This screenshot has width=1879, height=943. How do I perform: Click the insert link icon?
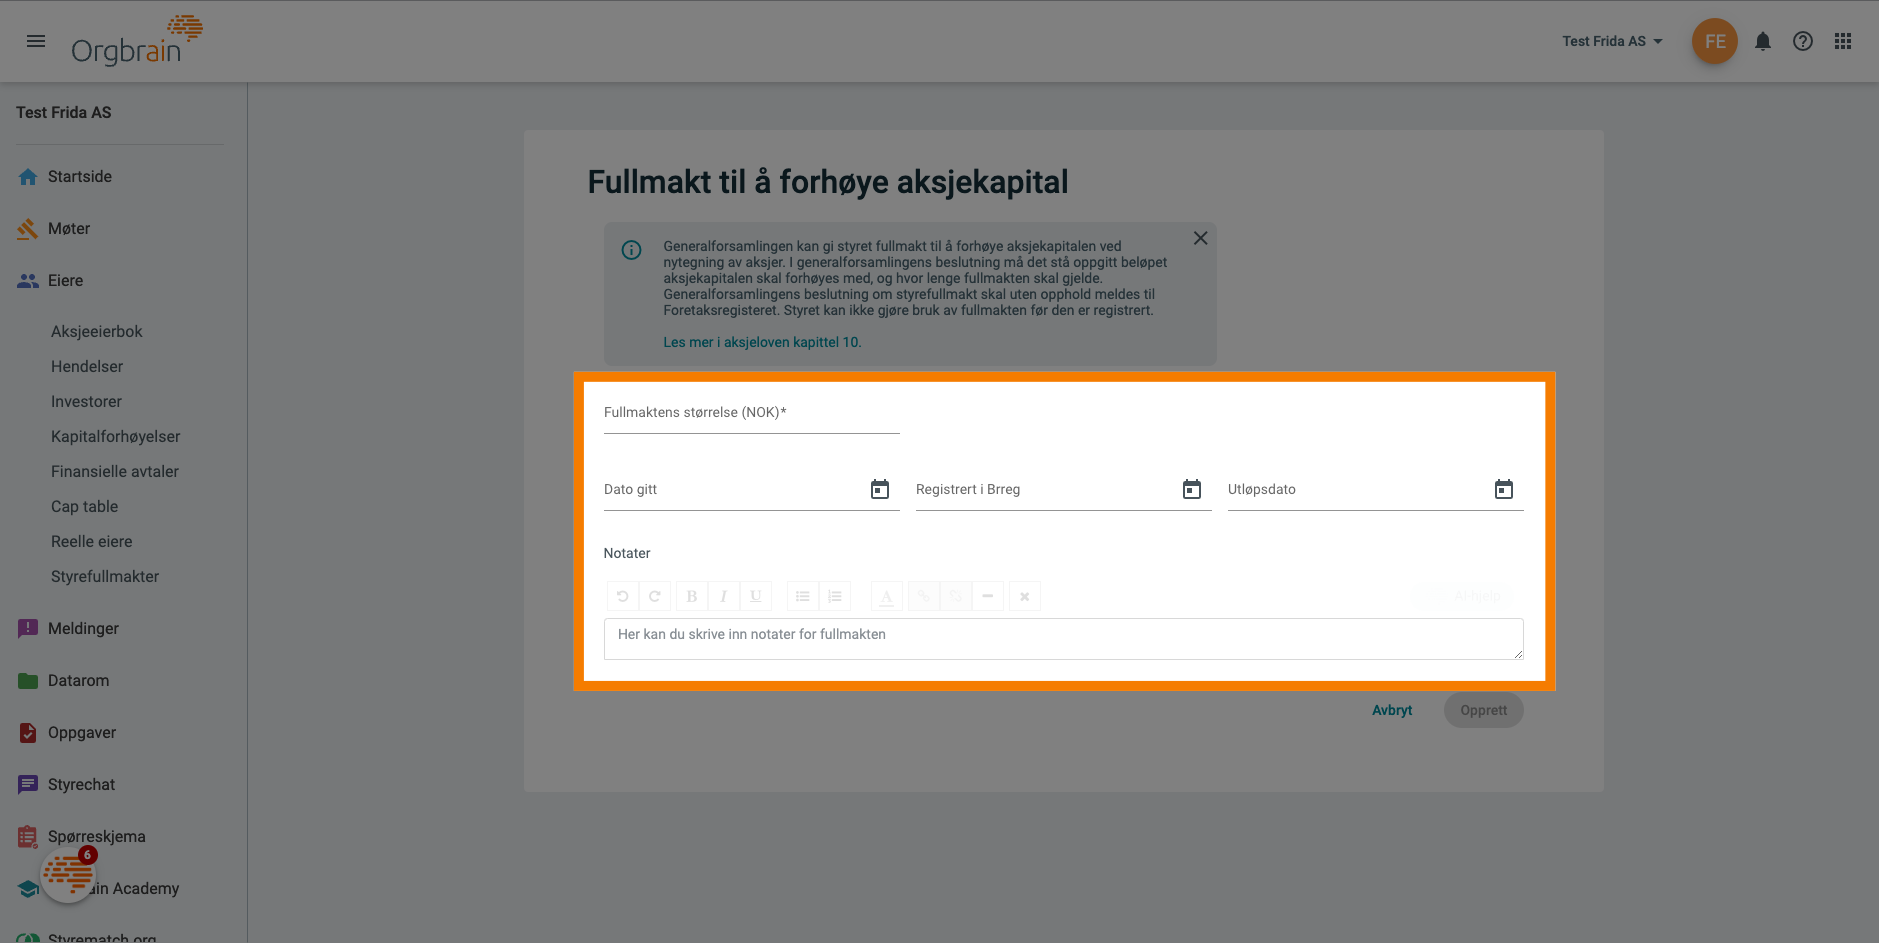(924, 596)
